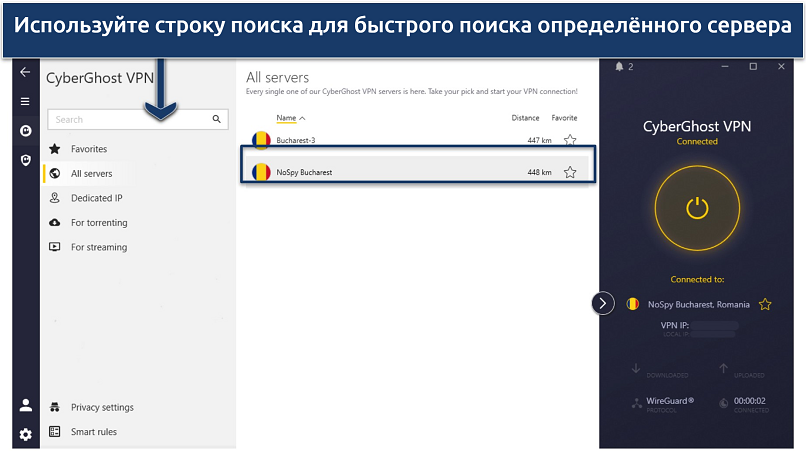Image resolution: width=806 pixels, height=451 pixels.
Task: Sort servers by Name column
Action: 290,118
